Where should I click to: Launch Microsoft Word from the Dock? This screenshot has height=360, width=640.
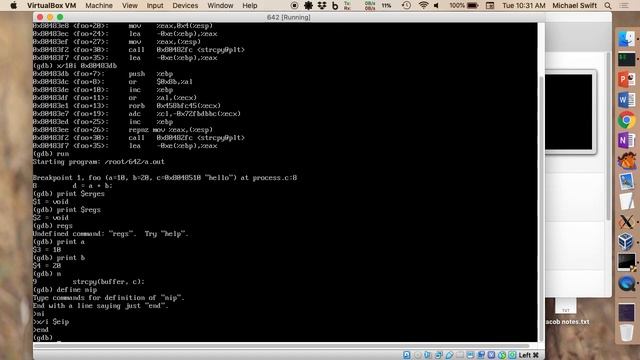[x=627, y=100]
